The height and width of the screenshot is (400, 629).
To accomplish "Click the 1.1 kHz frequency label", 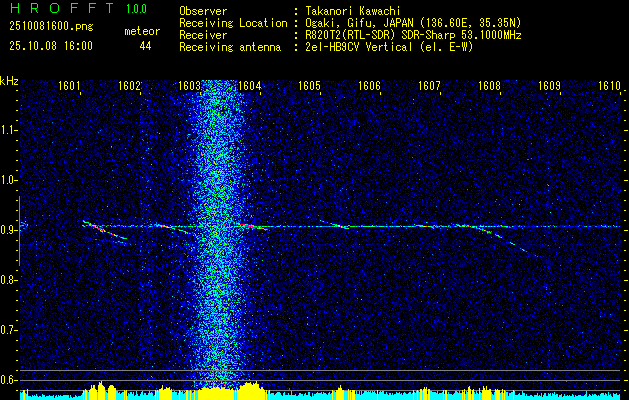I will 8,130.
